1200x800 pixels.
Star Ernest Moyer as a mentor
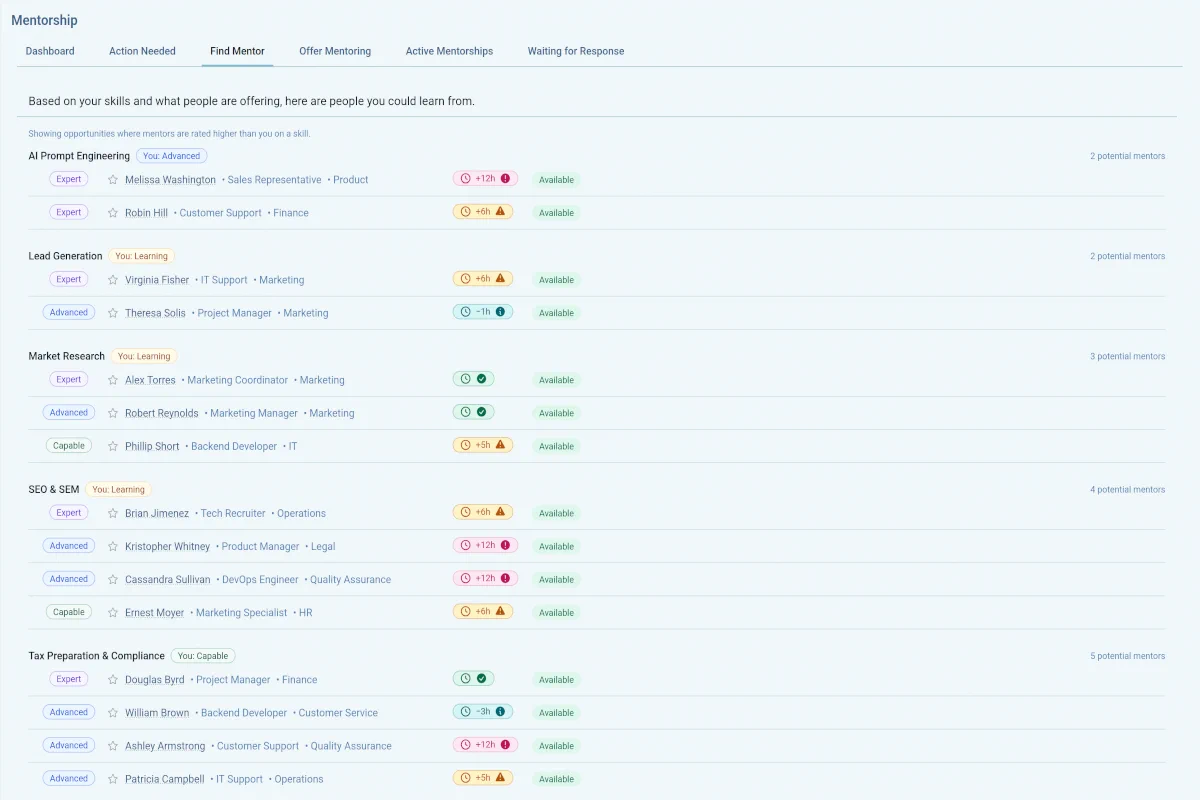pos(113,612)
